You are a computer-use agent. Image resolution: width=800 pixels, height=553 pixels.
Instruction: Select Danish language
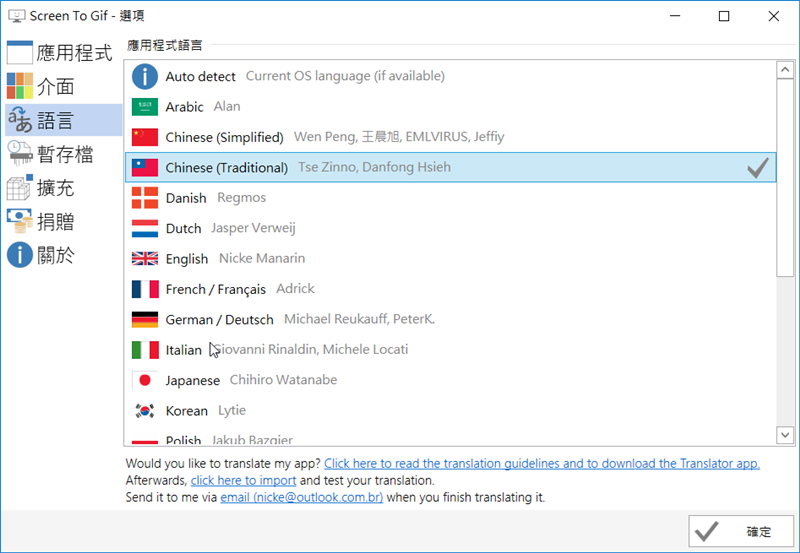tap(451, 198)
